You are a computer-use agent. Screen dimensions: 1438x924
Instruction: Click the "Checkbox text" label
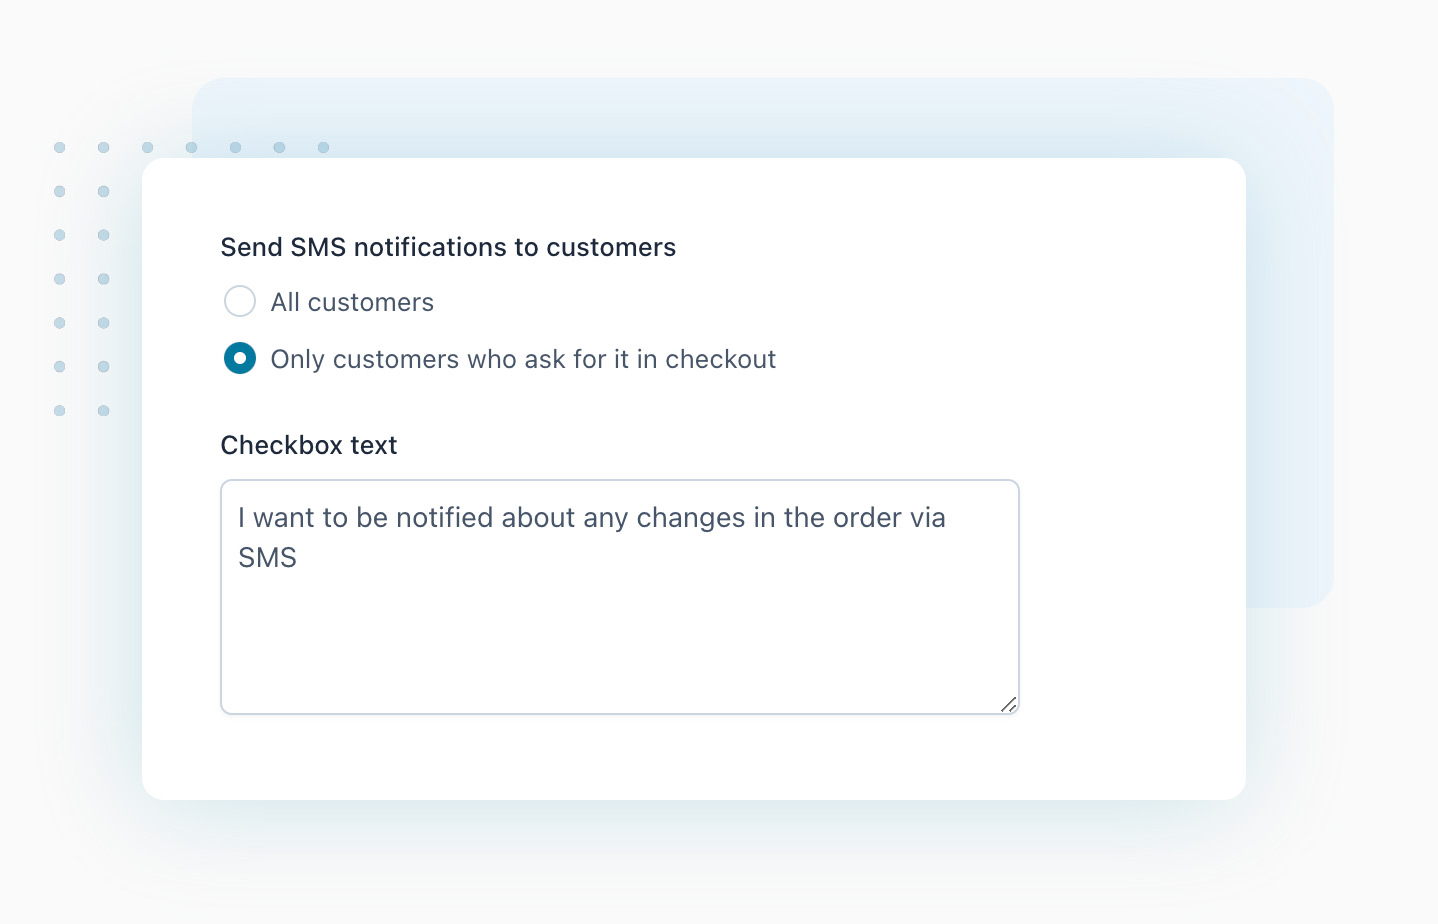click(309, 445)
